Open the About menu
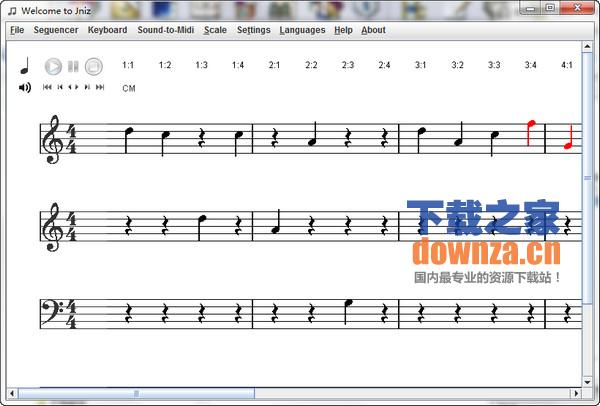This screenshot has width=600, height=406. point(373,30)
